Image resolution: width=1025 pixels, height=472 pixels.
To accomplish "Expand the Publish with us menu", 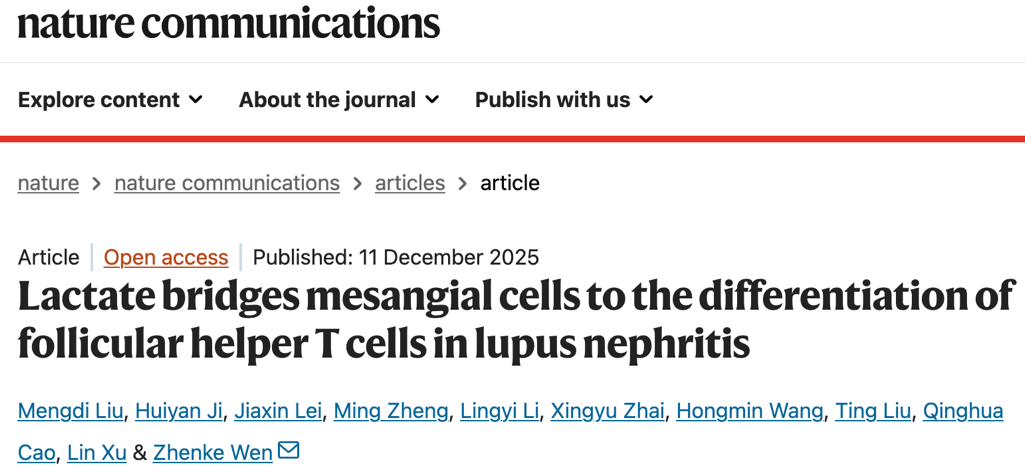I will [563, 100].
